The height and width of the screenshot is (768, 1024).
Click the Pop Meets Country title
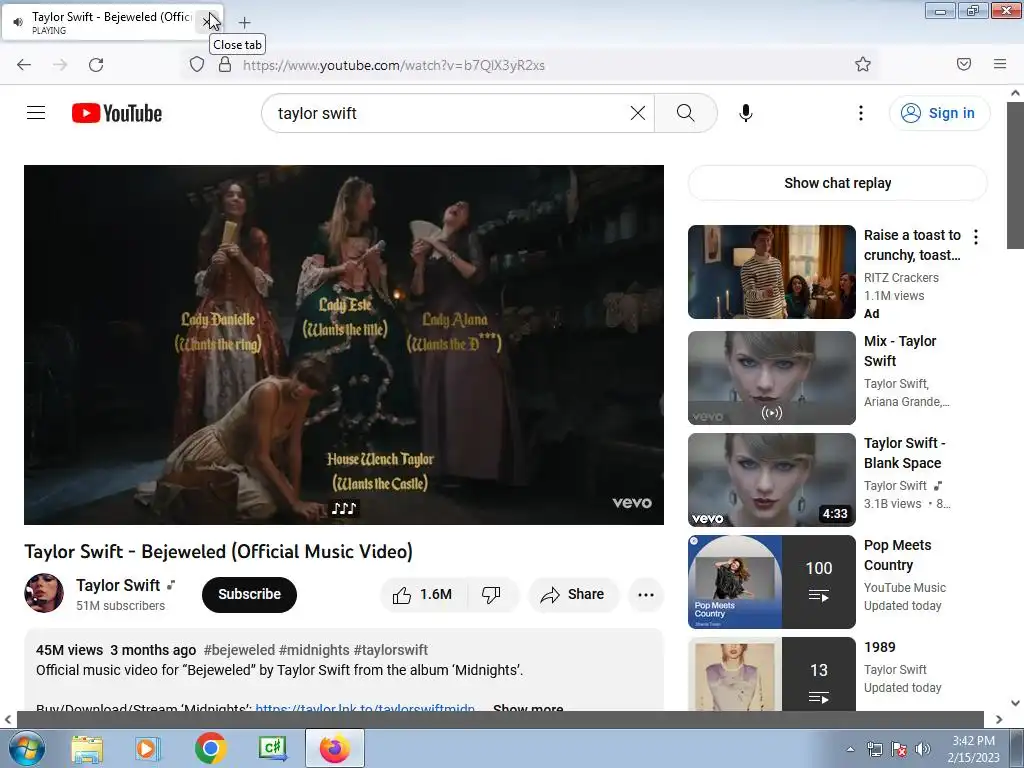tap(897, 555)
